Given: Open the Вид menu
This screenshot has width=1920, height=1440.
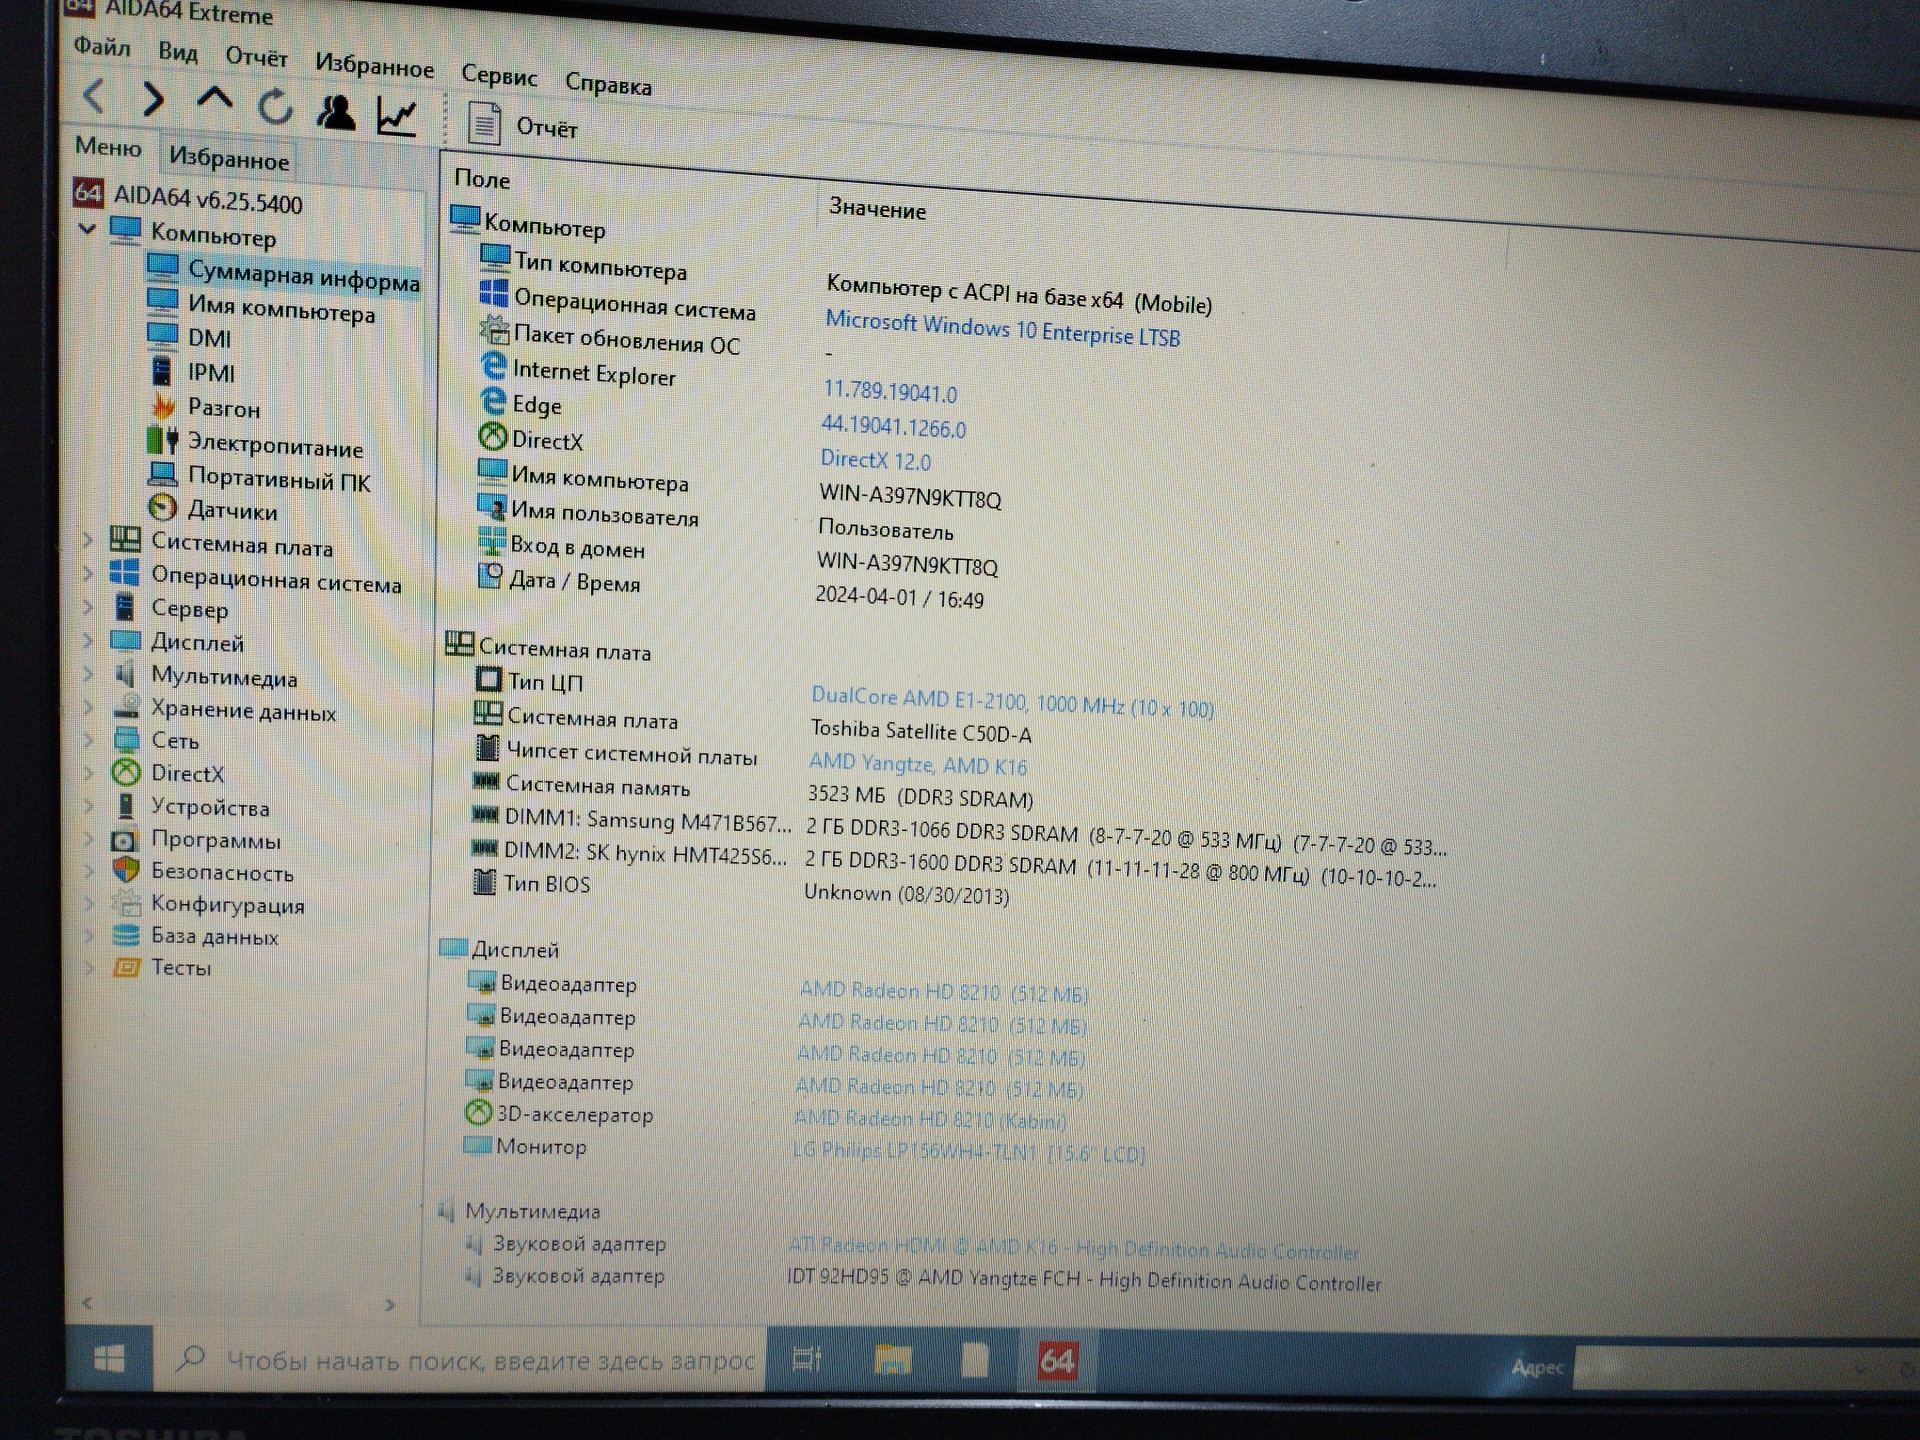Looking at the screenshot, I should pyautogui.click(x=178, y=52).
